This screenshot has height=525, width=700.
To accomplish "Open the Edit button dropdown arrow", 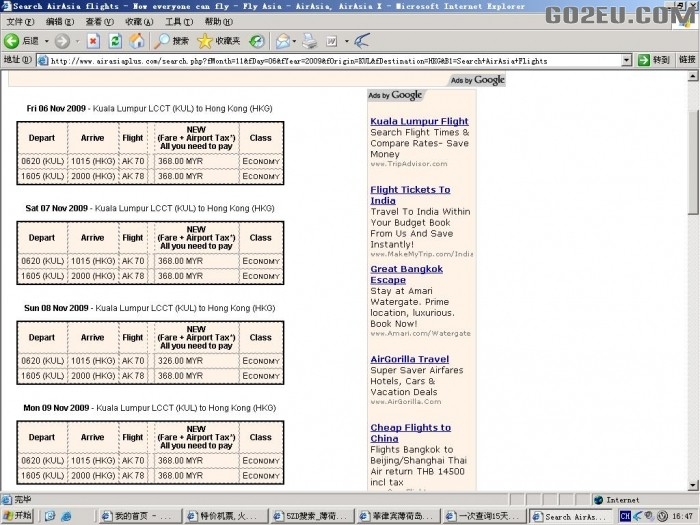I will [x=346, y=41].
